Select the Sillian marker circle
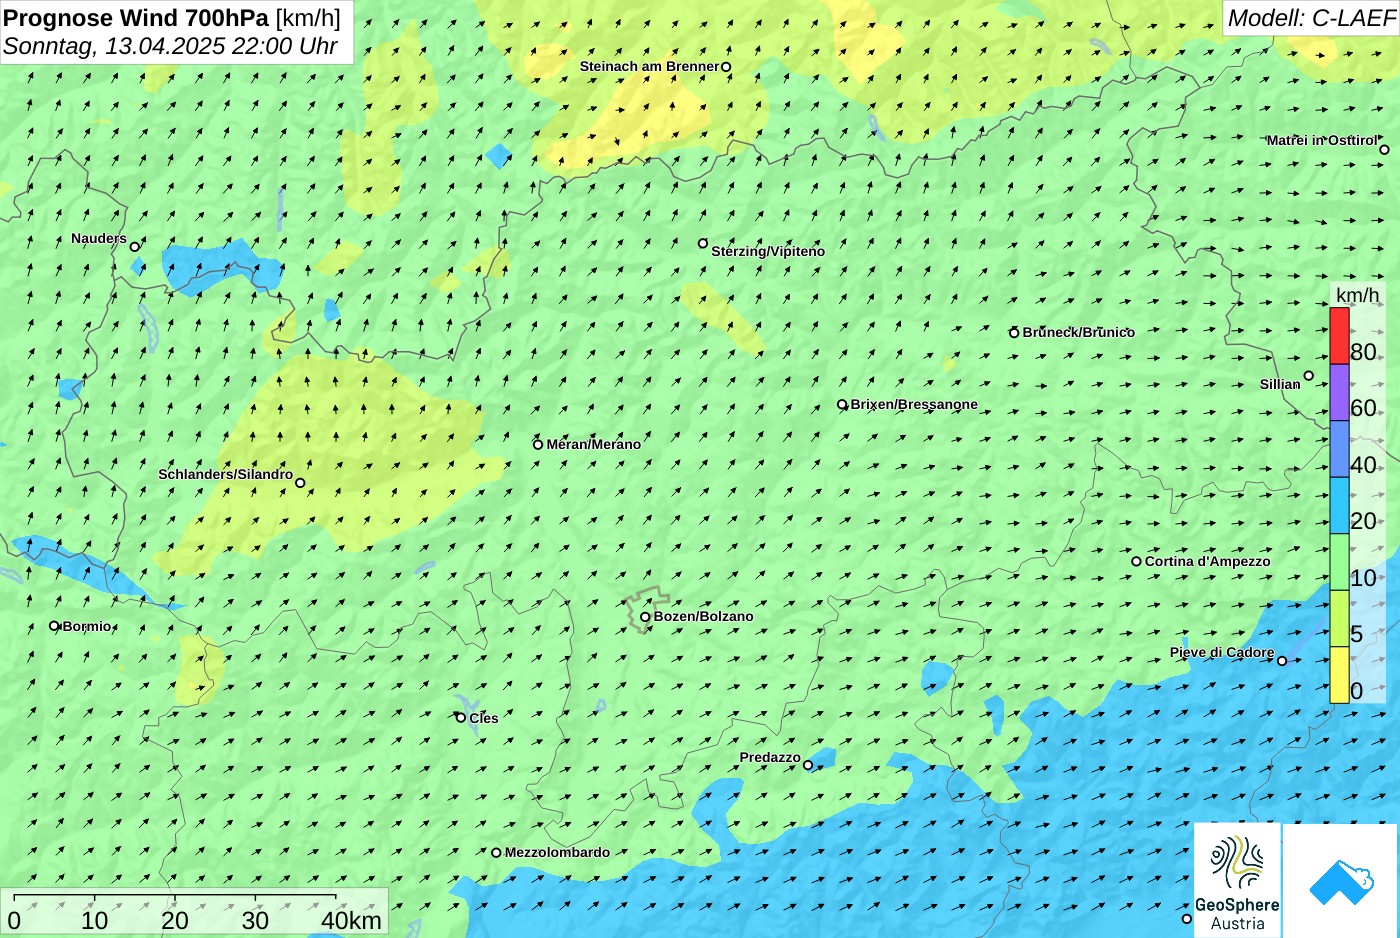 coord(1308,376)
